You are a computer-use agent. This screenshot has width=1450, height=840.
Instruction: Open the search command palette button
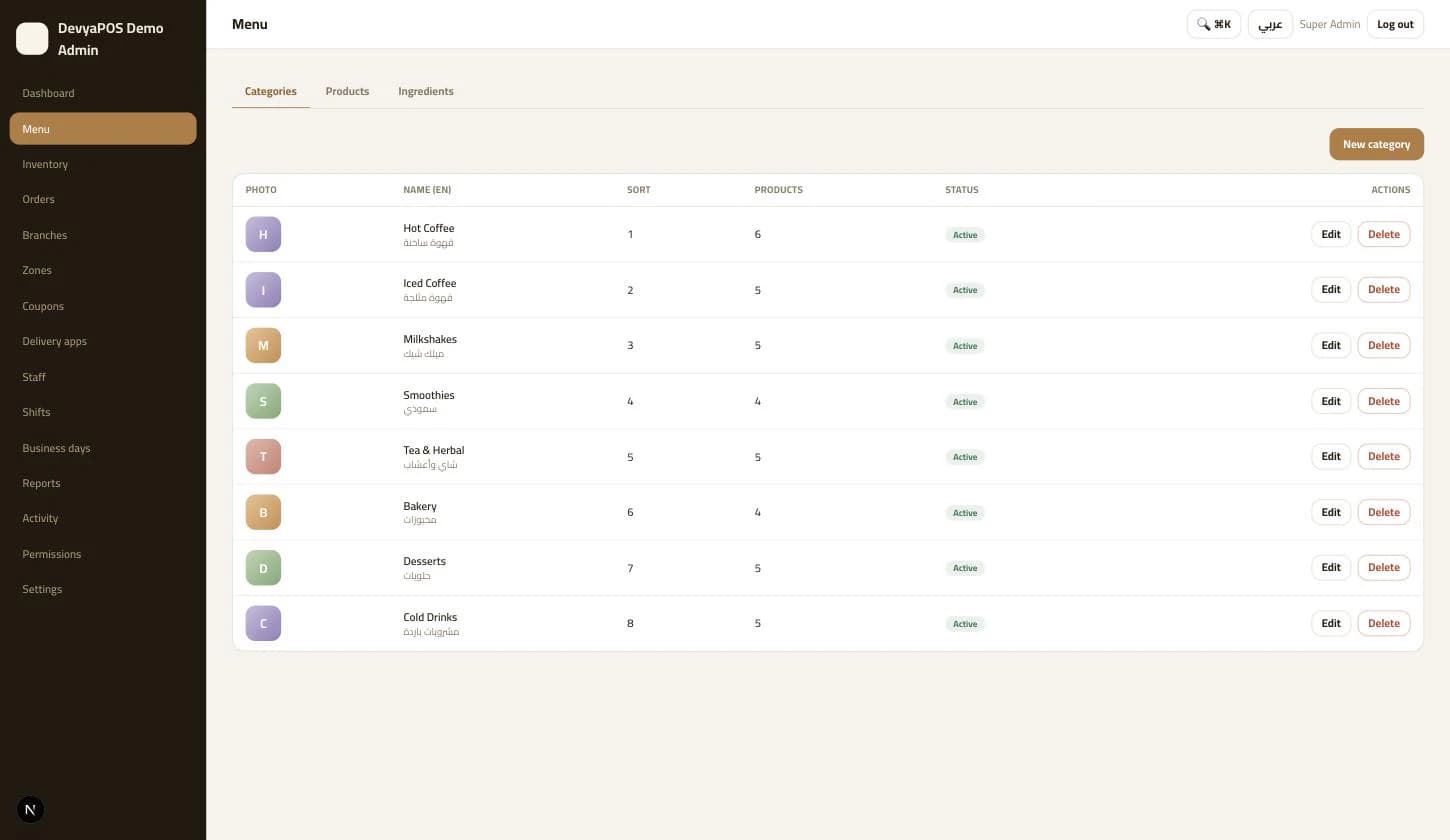coord(1213,24)
